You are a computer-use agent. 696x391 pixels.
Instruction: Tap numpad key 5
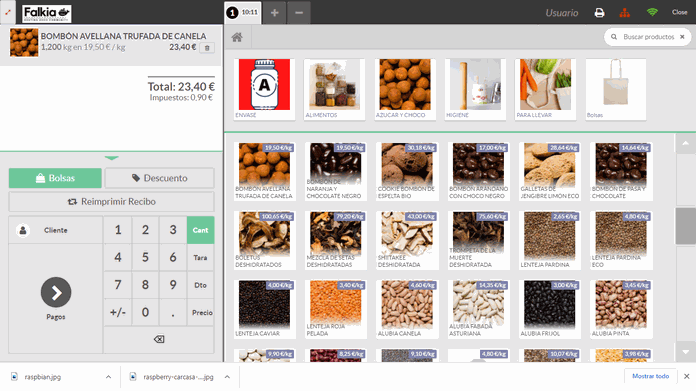coord(145,257)
